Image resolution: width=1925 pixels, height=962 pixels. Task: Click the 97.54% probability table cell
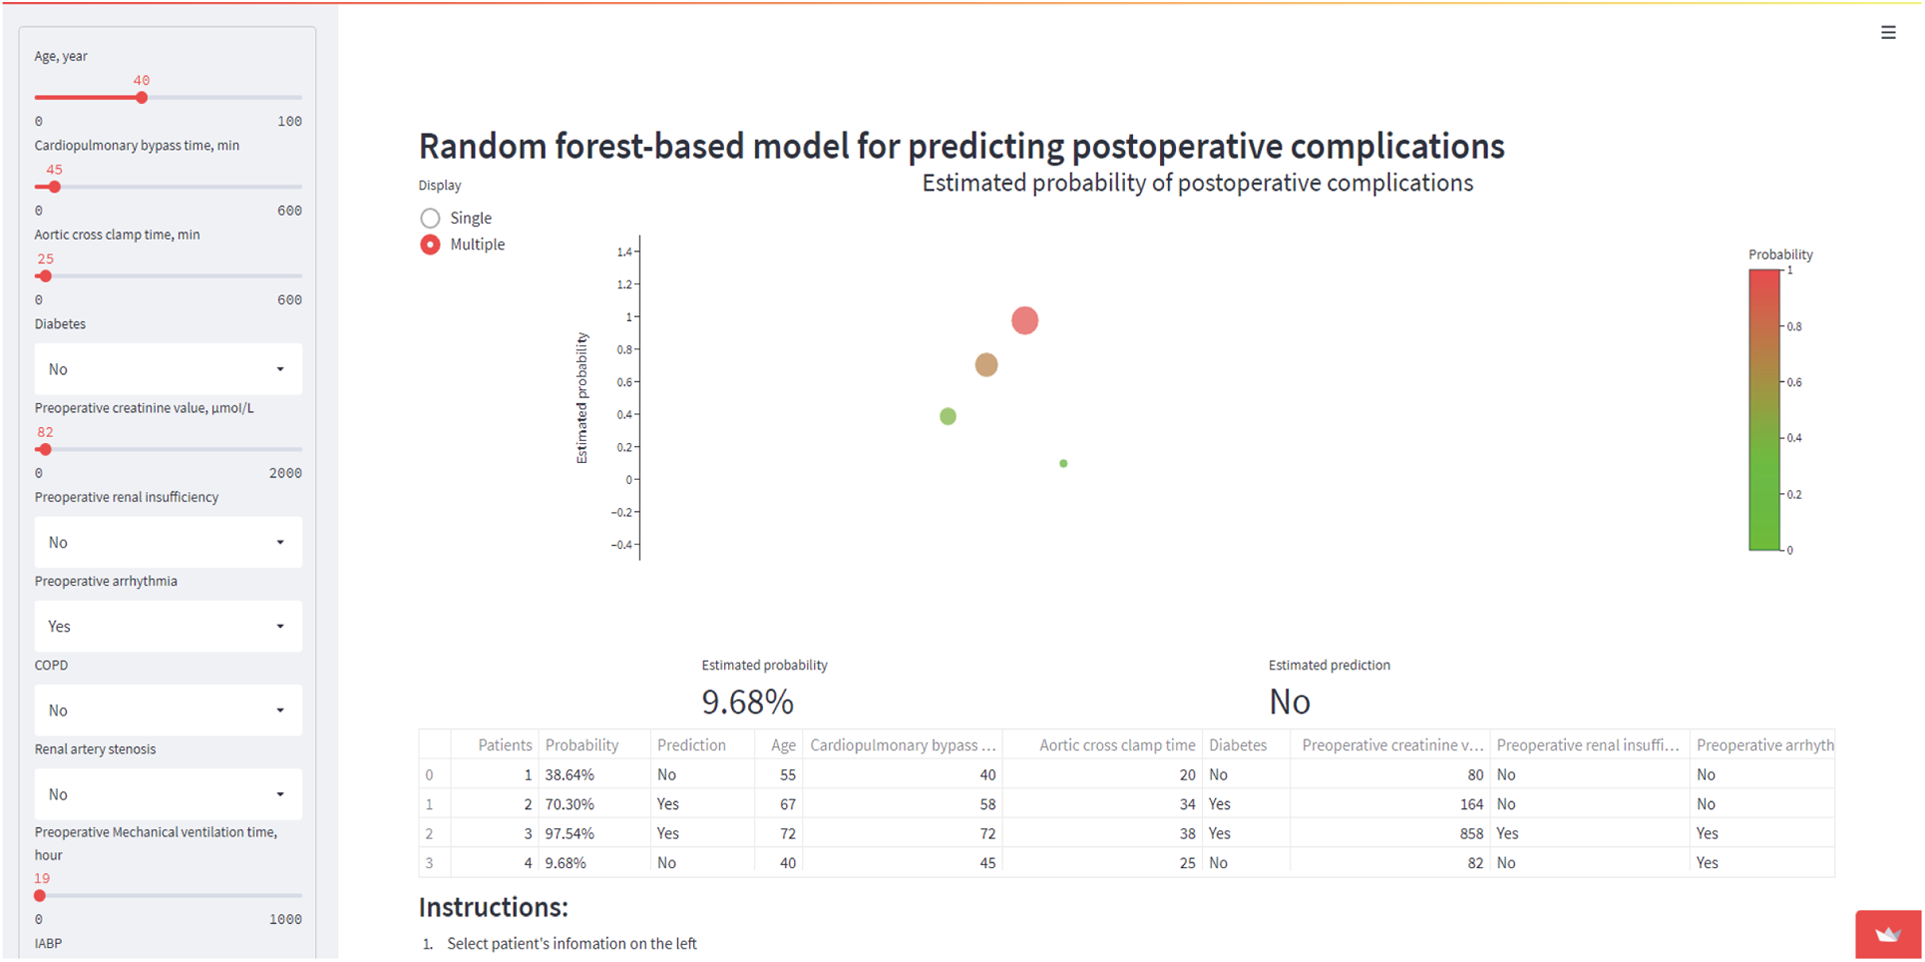pos(570,833)
